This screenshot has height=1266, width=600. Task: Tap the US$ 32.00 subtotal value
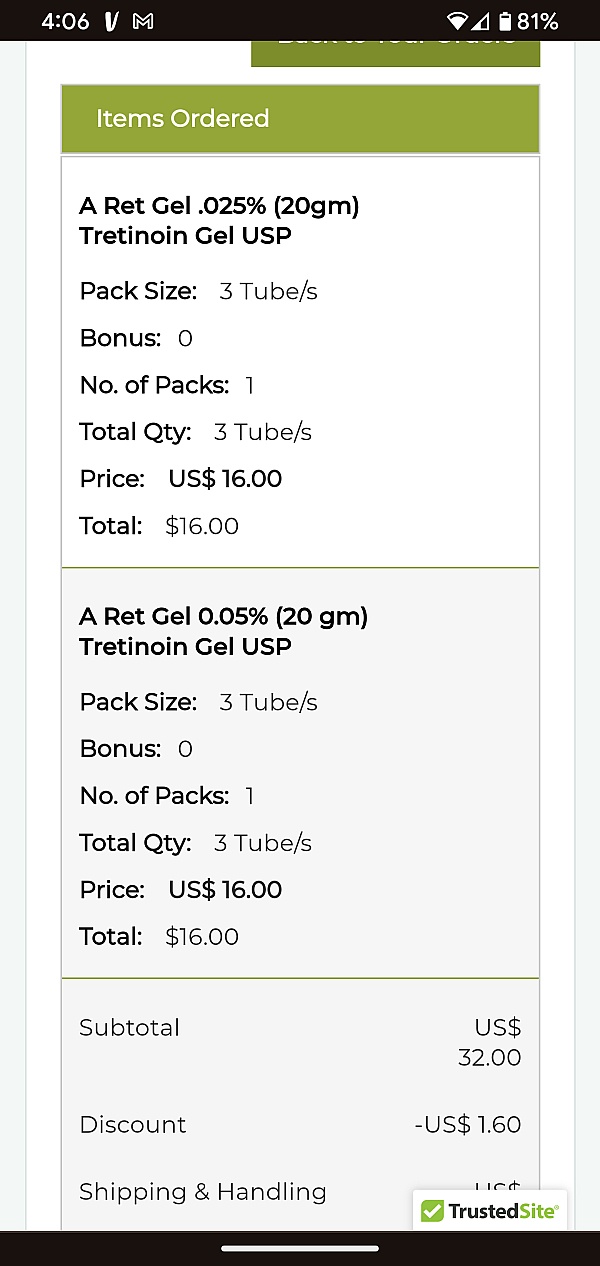(x=490, y=1043)
